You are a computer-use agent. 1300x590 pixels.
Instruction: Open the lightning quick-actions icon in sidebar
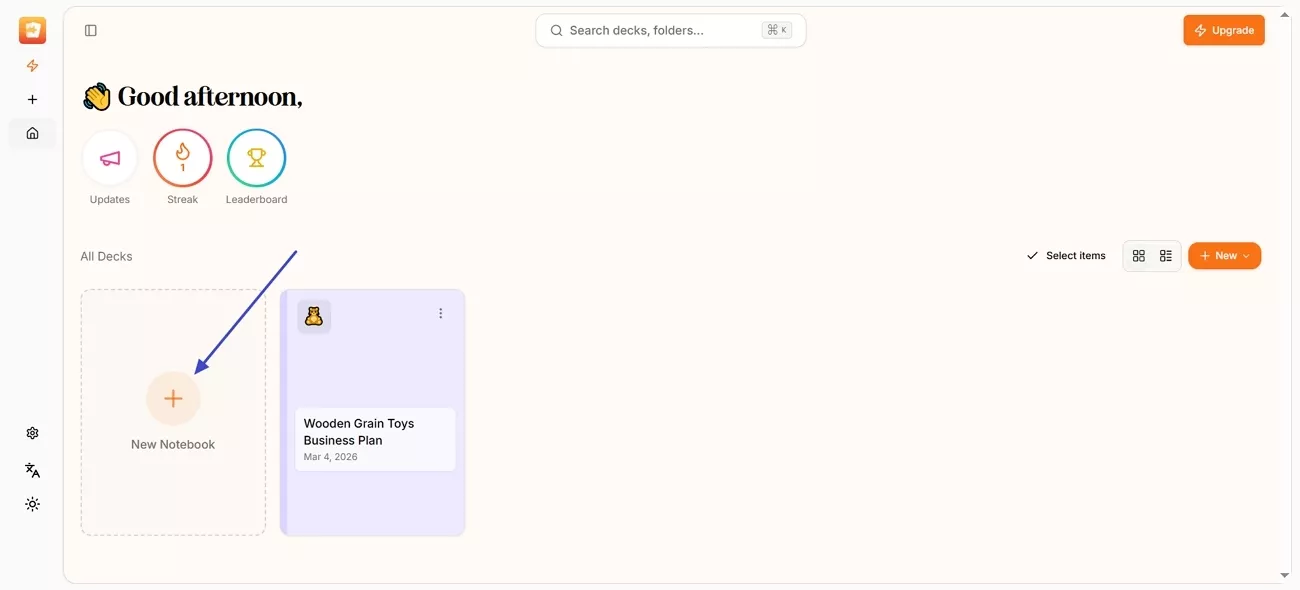[32, 65]
